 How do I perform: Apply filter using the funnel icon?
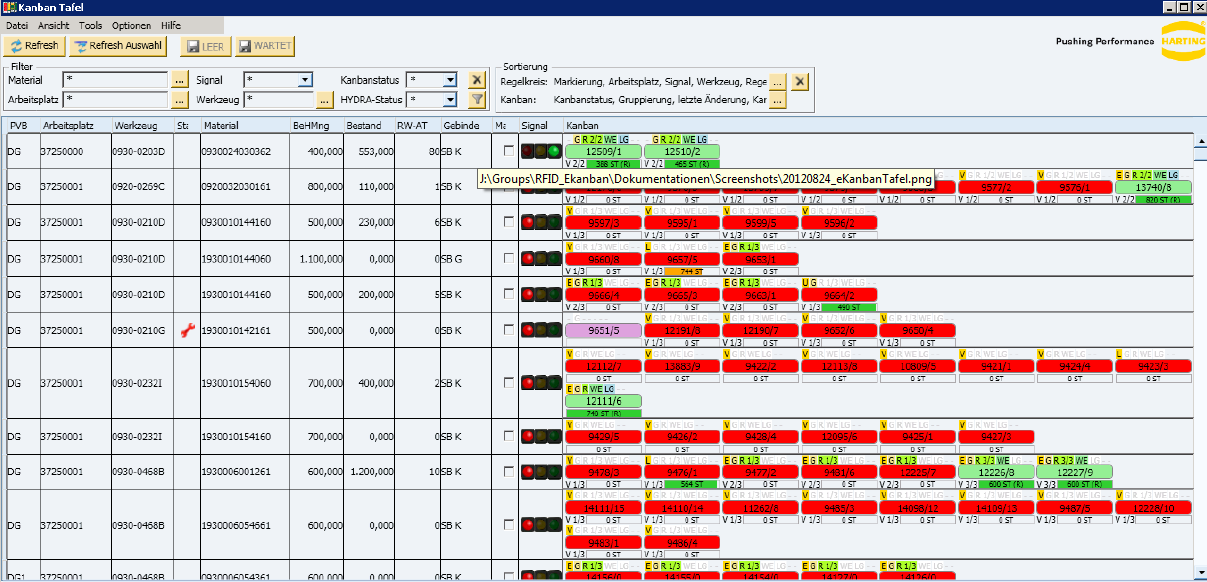click(477, 100)
